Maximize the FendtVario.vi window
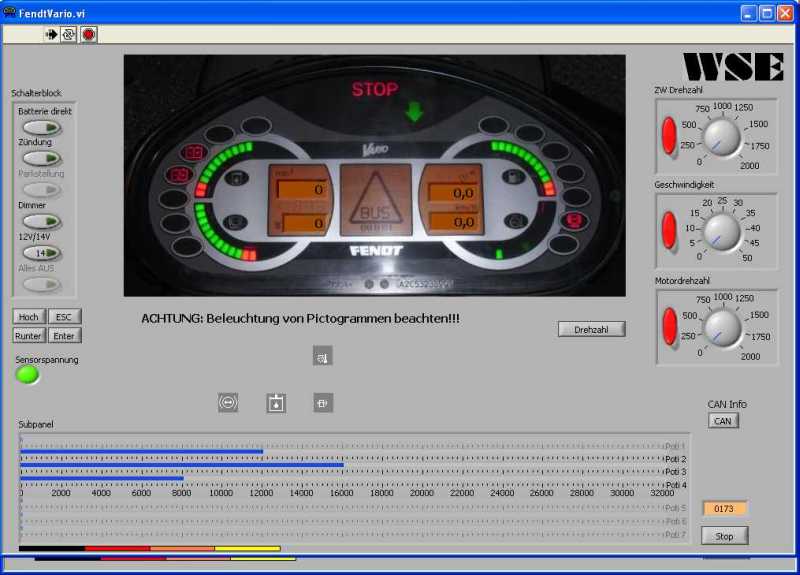 click(x=767, y=13)
